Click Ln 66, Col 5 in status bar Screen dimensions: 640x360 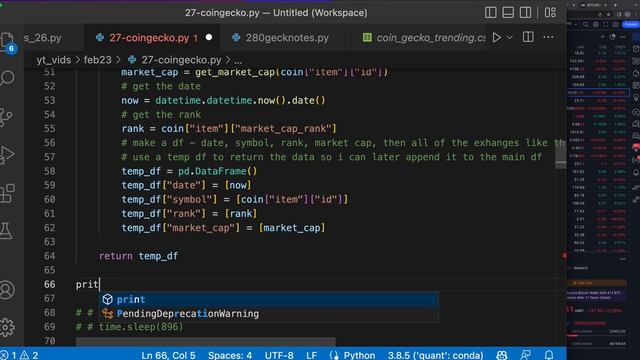point(168,355)
